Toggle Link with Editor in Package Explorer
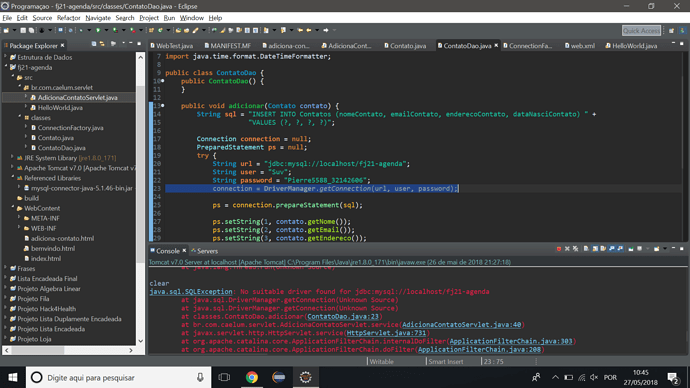Viewport: 690px width, 388px height. coord(102,44)
